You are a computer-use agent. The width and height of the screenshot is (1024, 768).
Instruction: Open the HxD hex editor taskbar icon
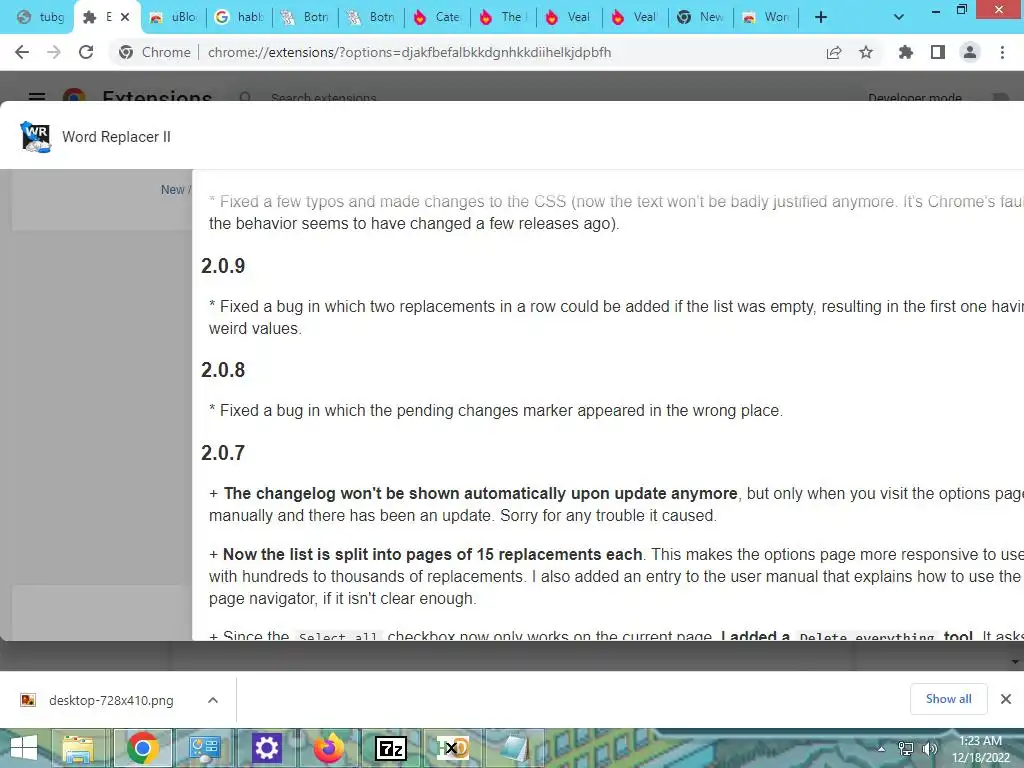tap(453, 748)
